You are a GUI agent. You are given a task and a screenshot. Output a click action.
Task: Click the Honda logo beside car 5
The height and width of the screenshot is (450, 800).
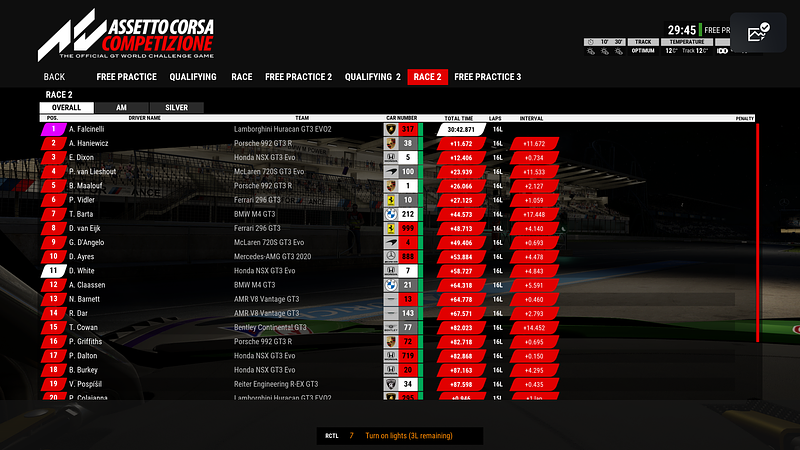[x=391, y=158]
